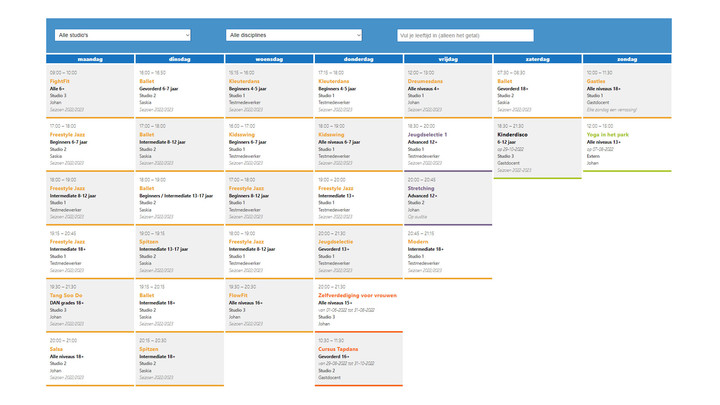720x405 pixels.
Task: Open donderdag Freestyle Jazz Intermediate 13+
Action: coord(359,198)
